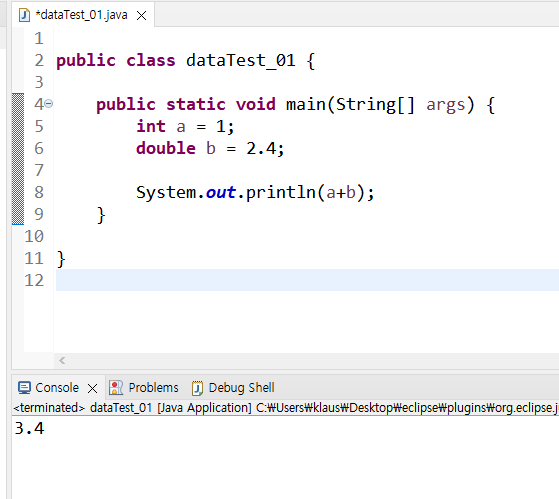
Task: Click 'main' method name on line 4
Action: [x=306, y=104]
